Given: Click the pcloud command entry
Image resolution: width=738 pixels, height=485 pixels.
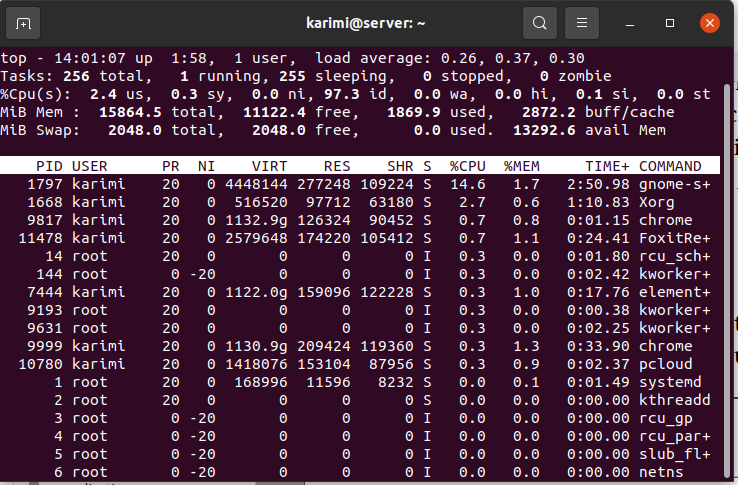Looking at the screenshot, I should [x=666, y=364].
